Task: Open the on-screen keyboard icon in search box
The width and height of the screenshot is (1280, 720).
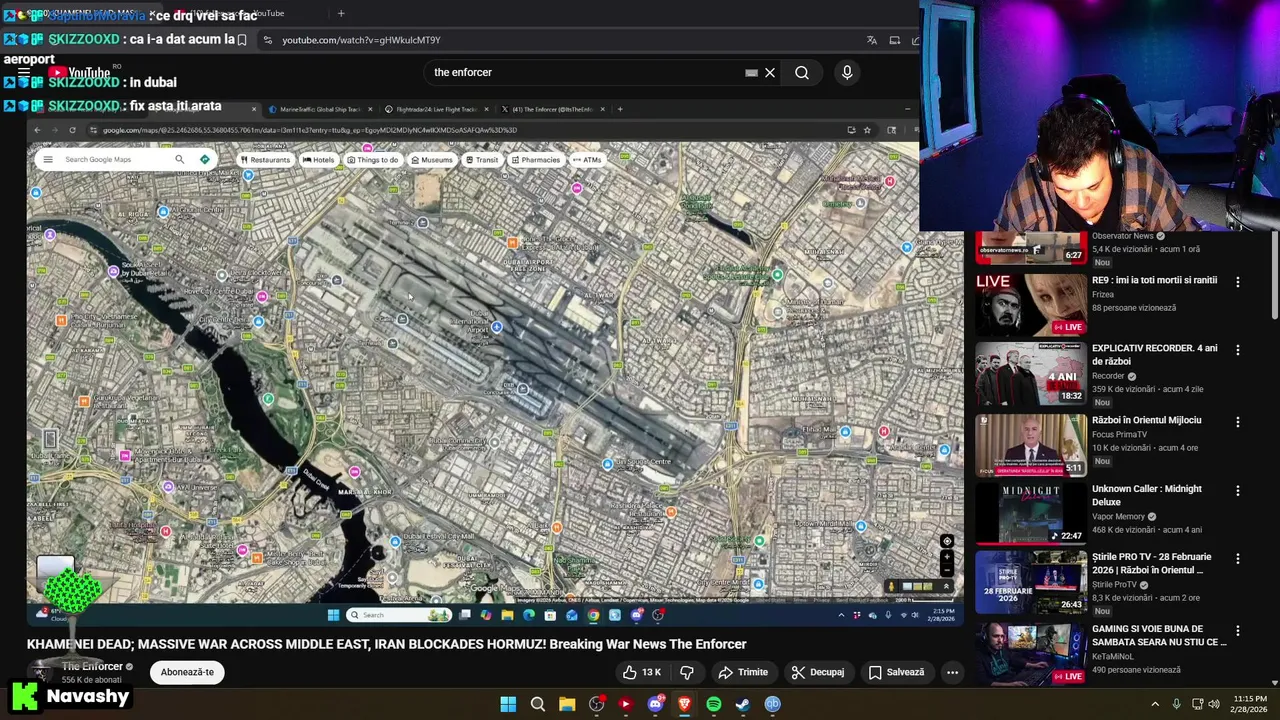Action: coord(751,72)
